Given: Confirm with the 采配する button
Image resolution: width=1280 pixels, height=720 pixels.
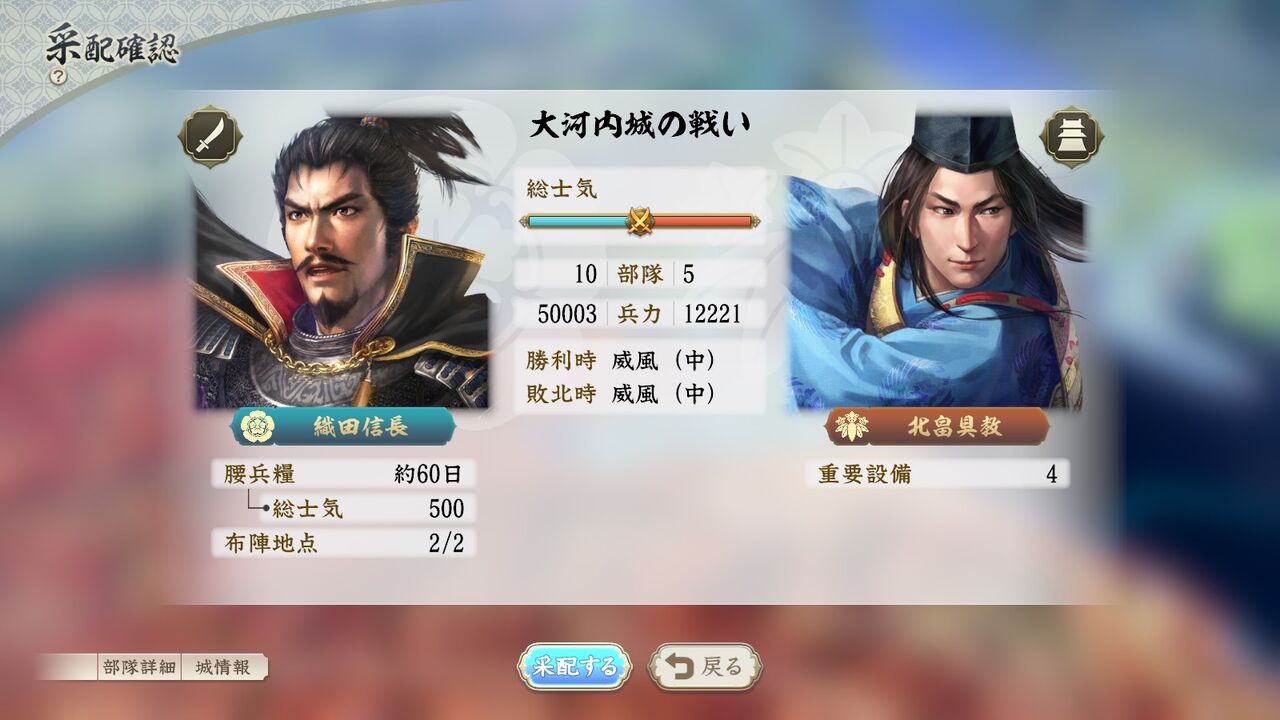Looking at the screenshot, I should pos(574,667).
